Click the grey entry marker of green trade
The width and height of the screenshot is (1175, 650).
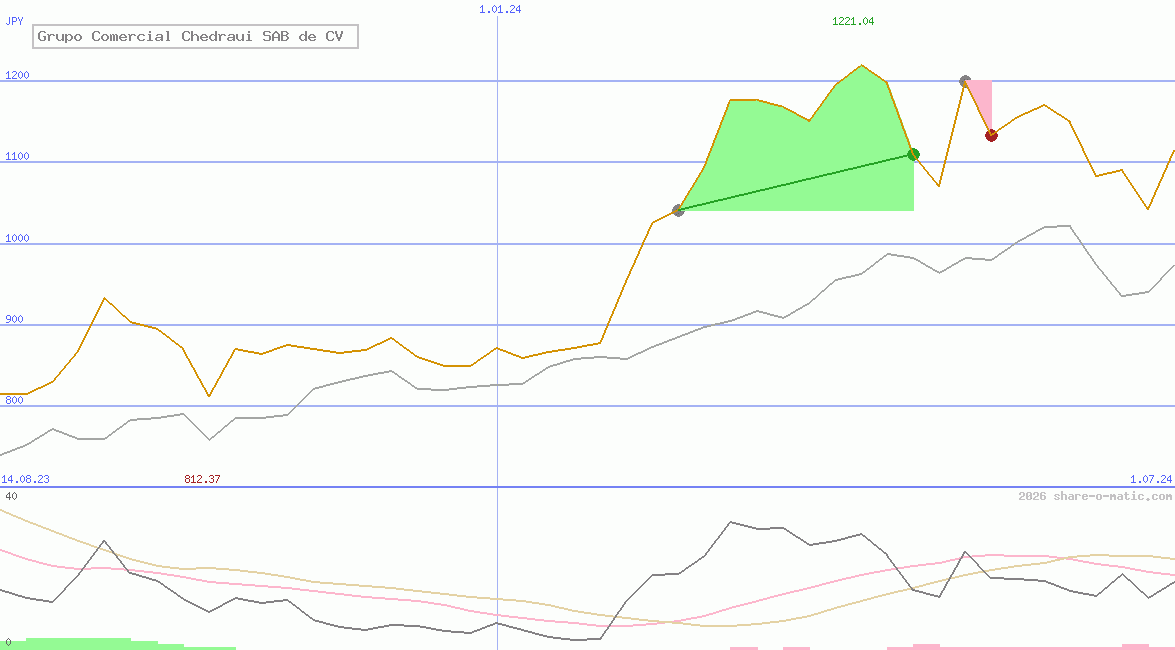point(678,211)
